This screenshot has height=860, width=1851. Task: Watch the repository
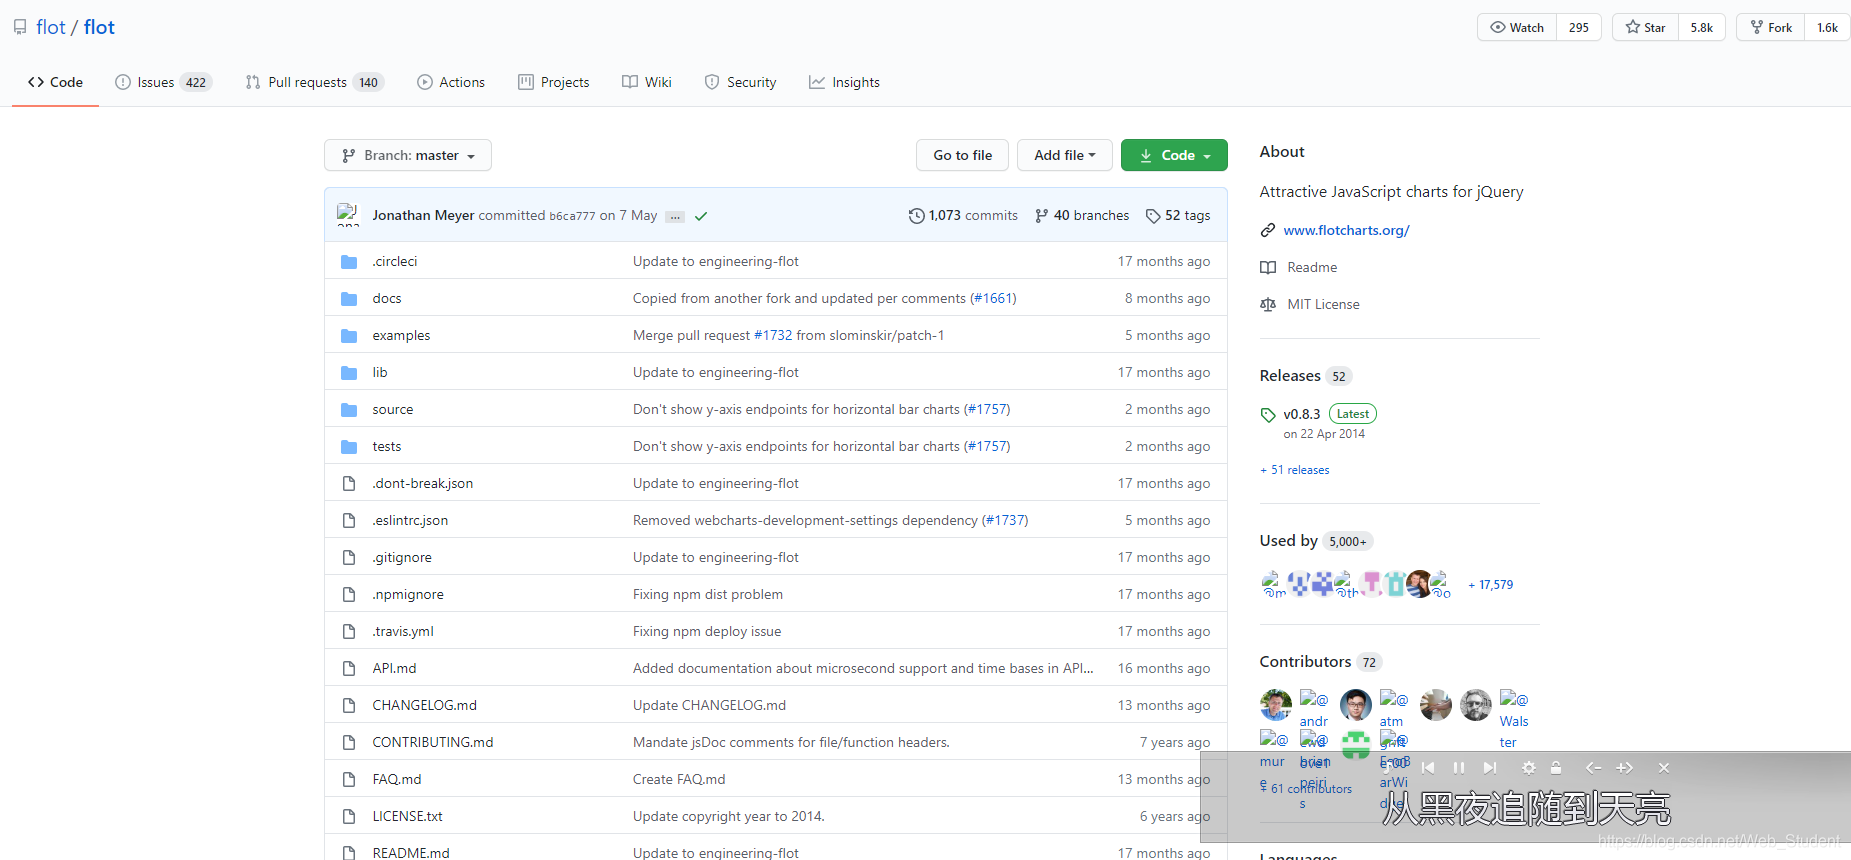tap(1517, 27)
